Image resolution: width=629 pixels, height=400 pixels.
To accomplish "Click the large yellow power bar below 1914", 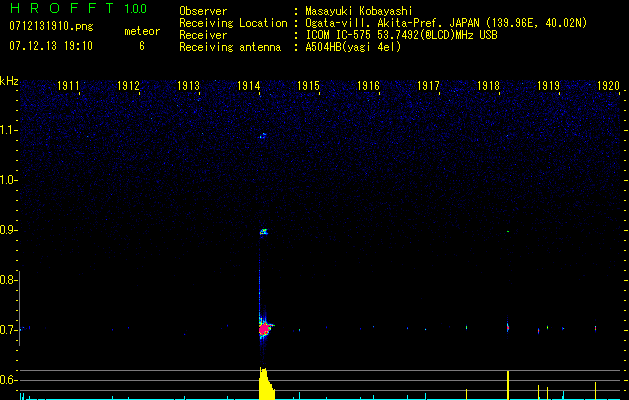I will [x=266, y=386].
